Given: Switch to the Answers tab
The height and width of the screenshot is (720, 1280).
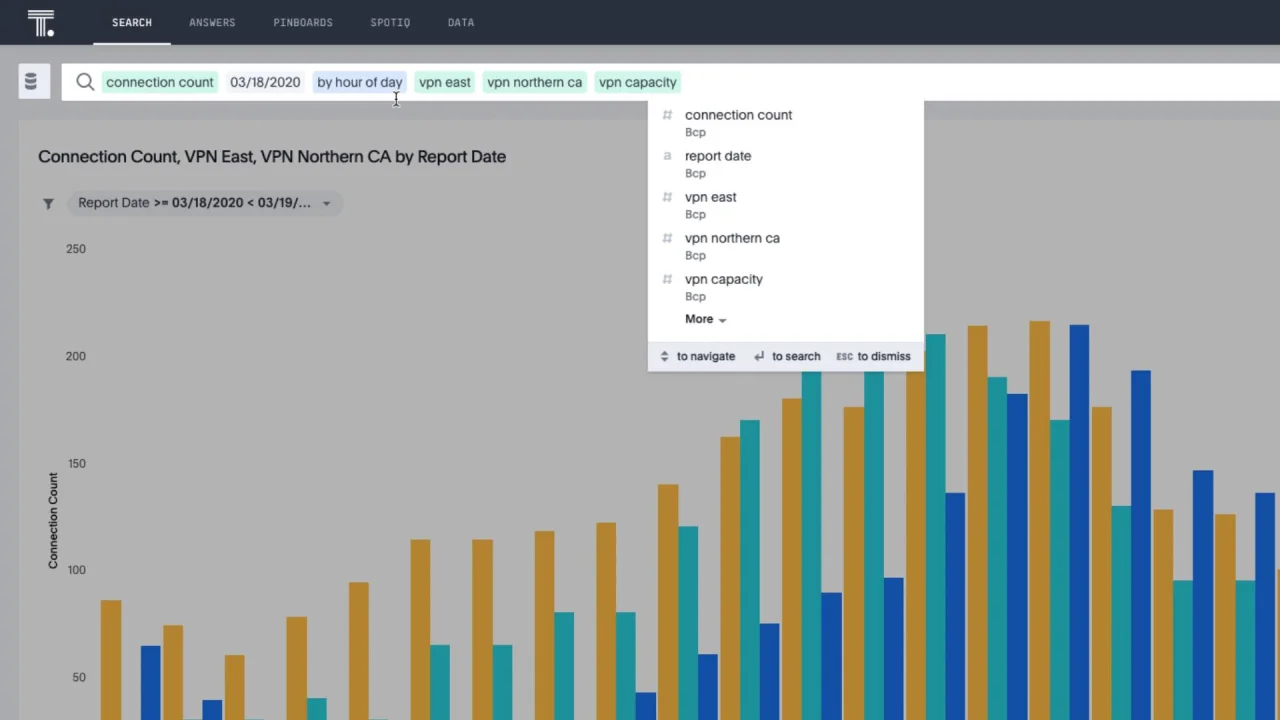Looking at the screenshot, I should tap(212, 22).
